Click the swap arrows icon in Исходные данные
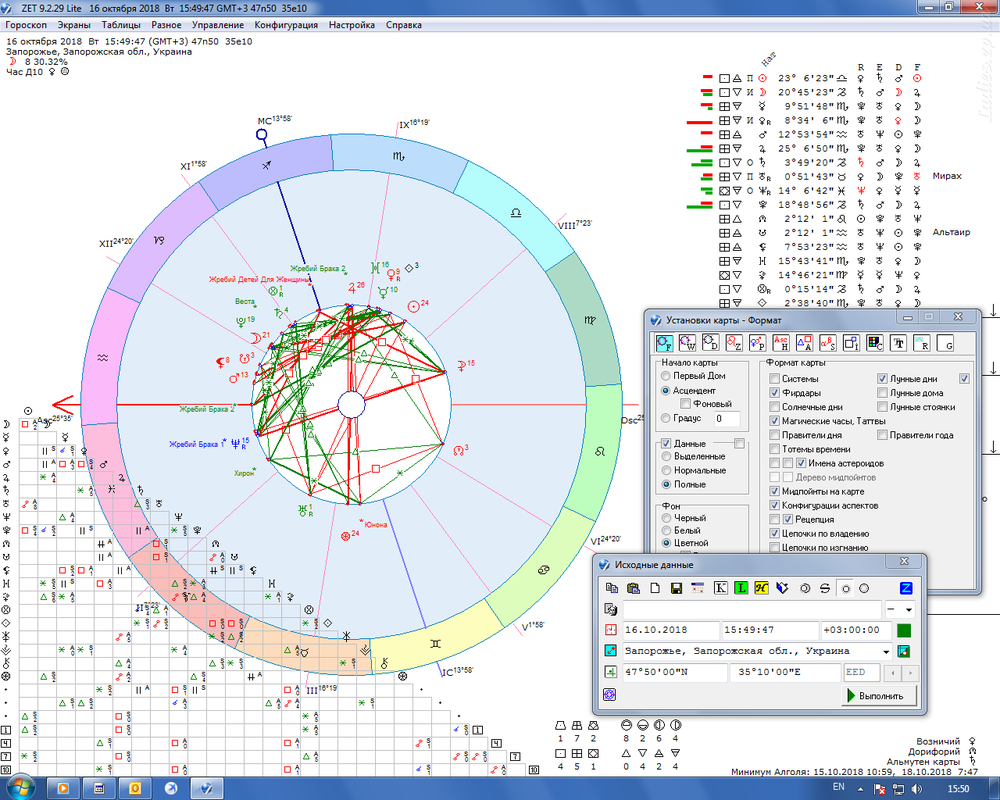 tap(825, 588)
